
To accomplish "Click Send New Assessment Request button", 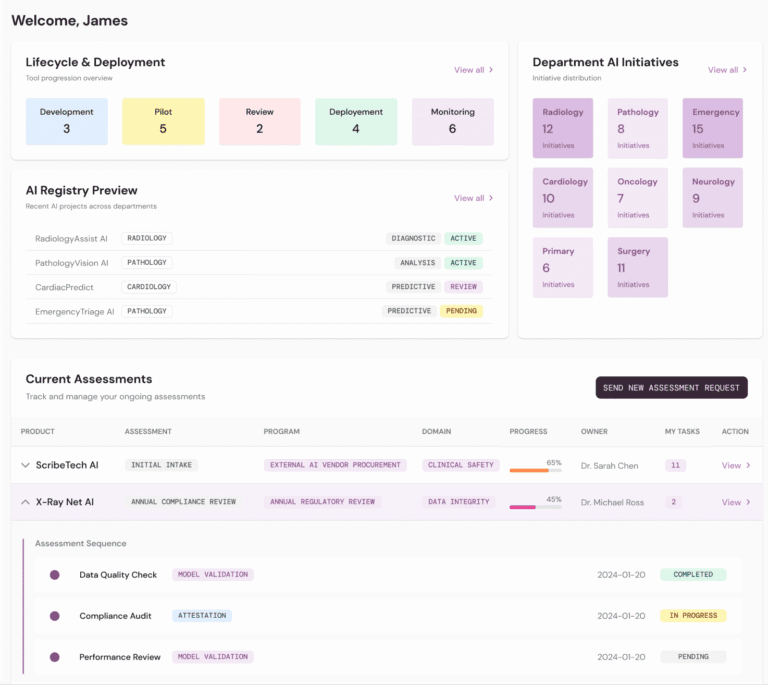I will 671,388.
